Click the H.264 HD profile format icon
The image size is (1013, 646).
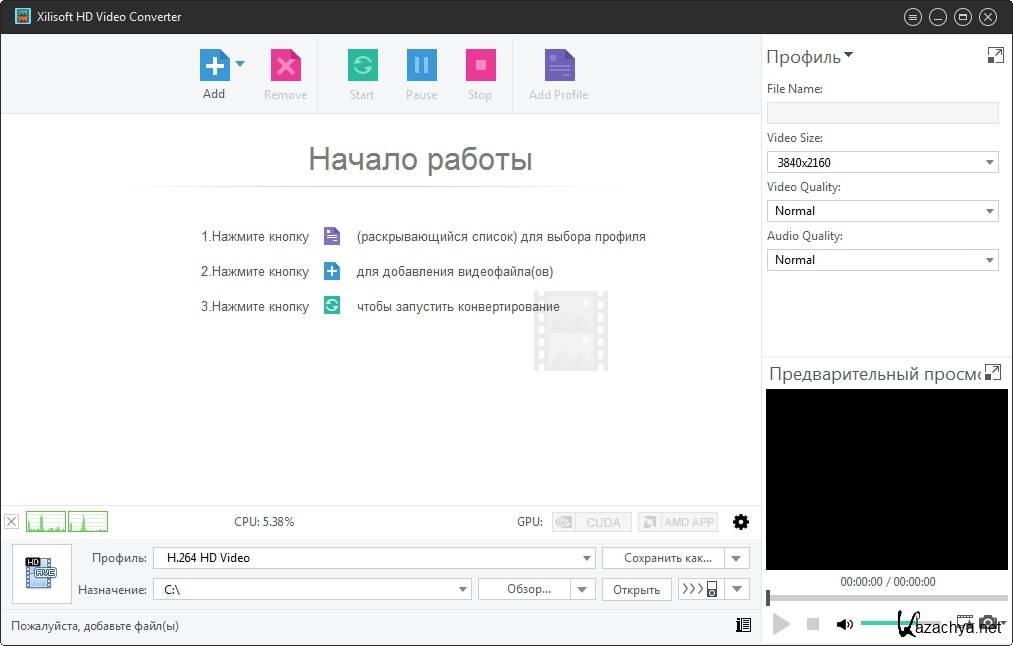coord(42,573)
